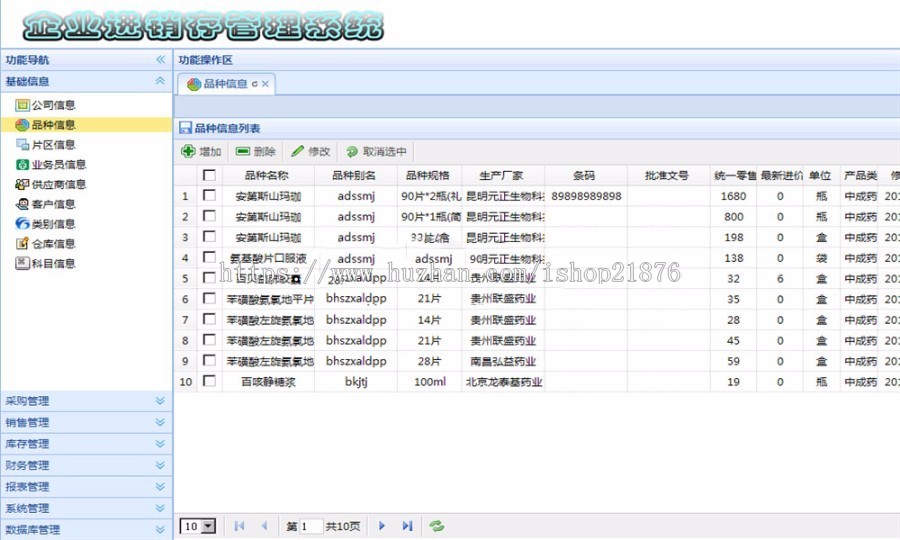Click the 片区信息 icon
This screenshot has width=900, height=540.
pyautogui.click(x=22, y=145)
